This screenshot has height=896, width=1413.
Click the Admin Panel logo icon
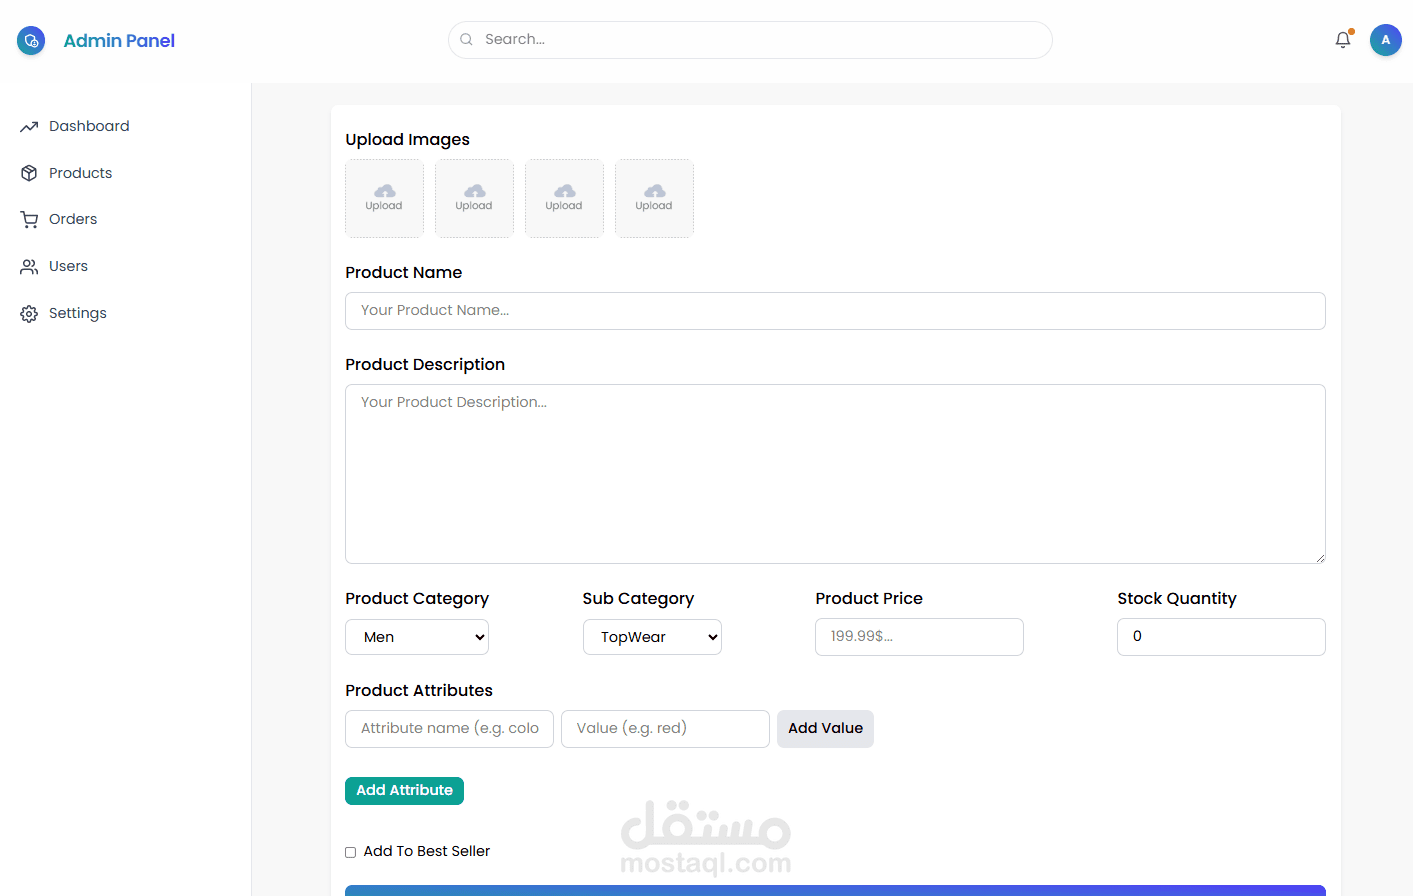point(31,40)
